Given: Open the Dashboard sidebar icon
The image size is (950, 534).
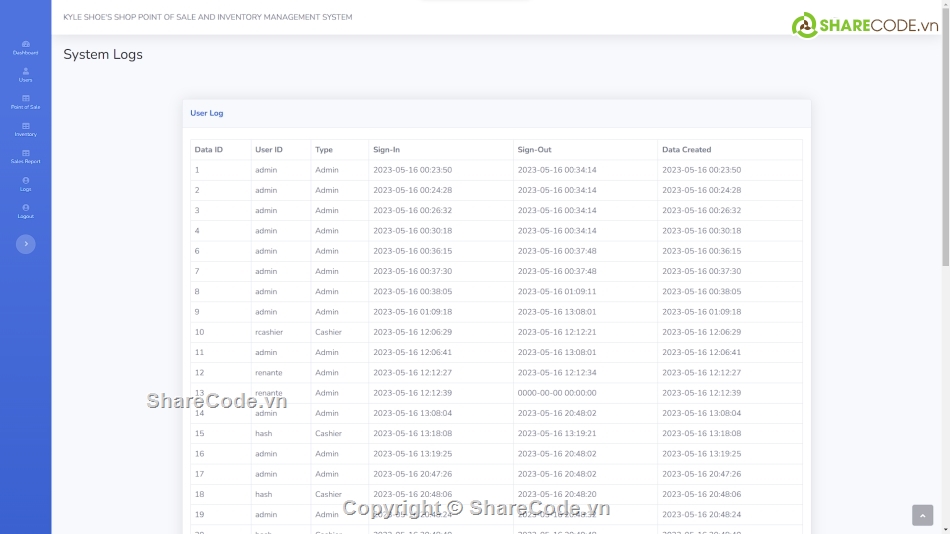Looking at the screenshot, I should coord(25,47).
